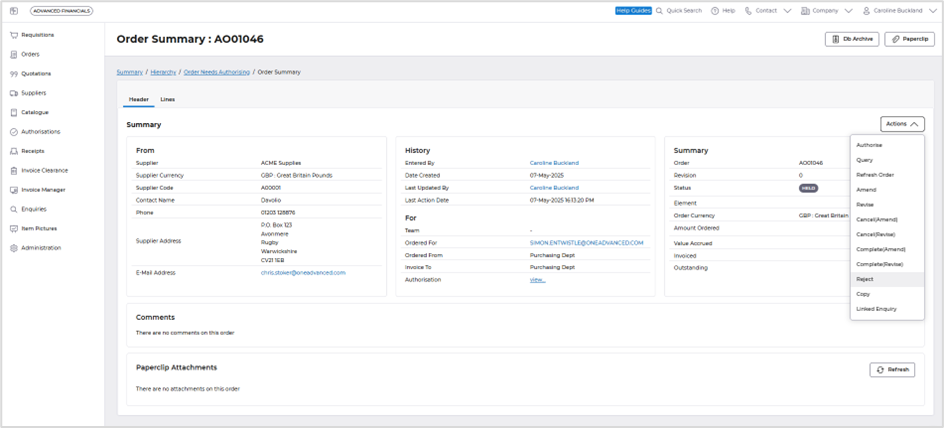
Task: Open Last Updated By Caroline Buckland link
Action: [554, 188]
